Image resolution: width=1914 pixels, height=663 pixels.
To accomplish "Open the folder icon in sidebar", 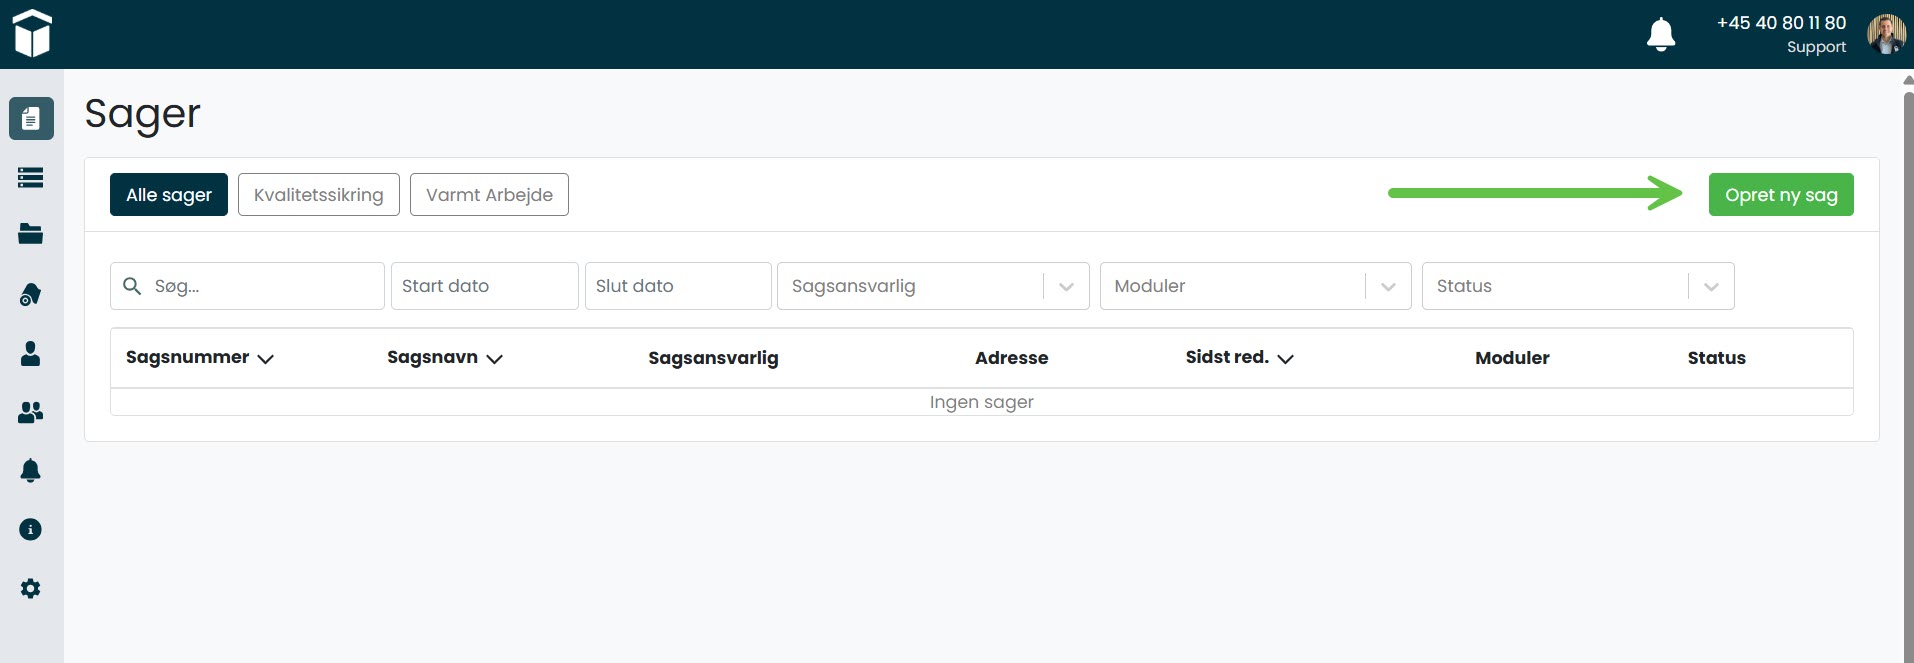I will [x=31, y=234].
